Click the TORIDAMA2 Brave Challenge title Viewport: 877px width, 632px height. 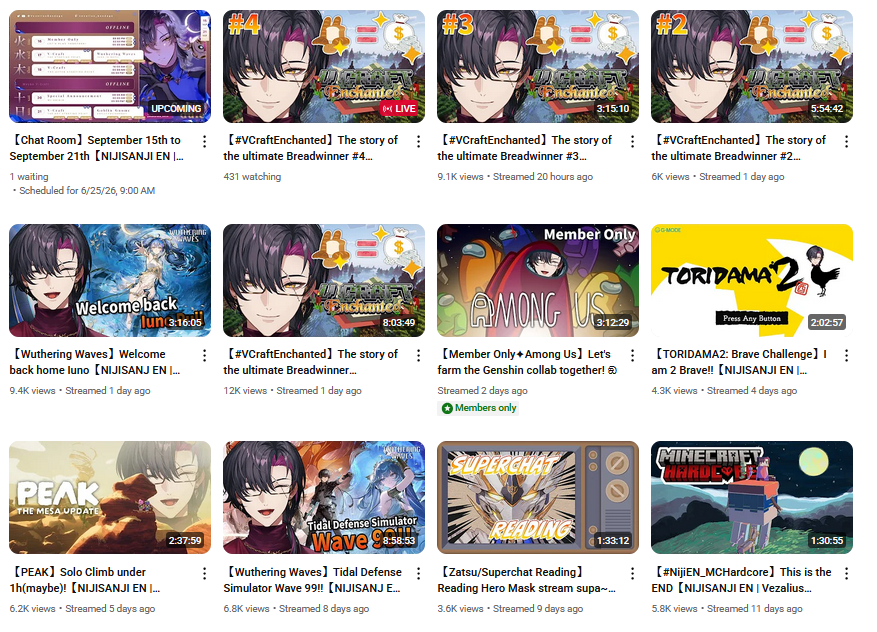coord(739,362)
